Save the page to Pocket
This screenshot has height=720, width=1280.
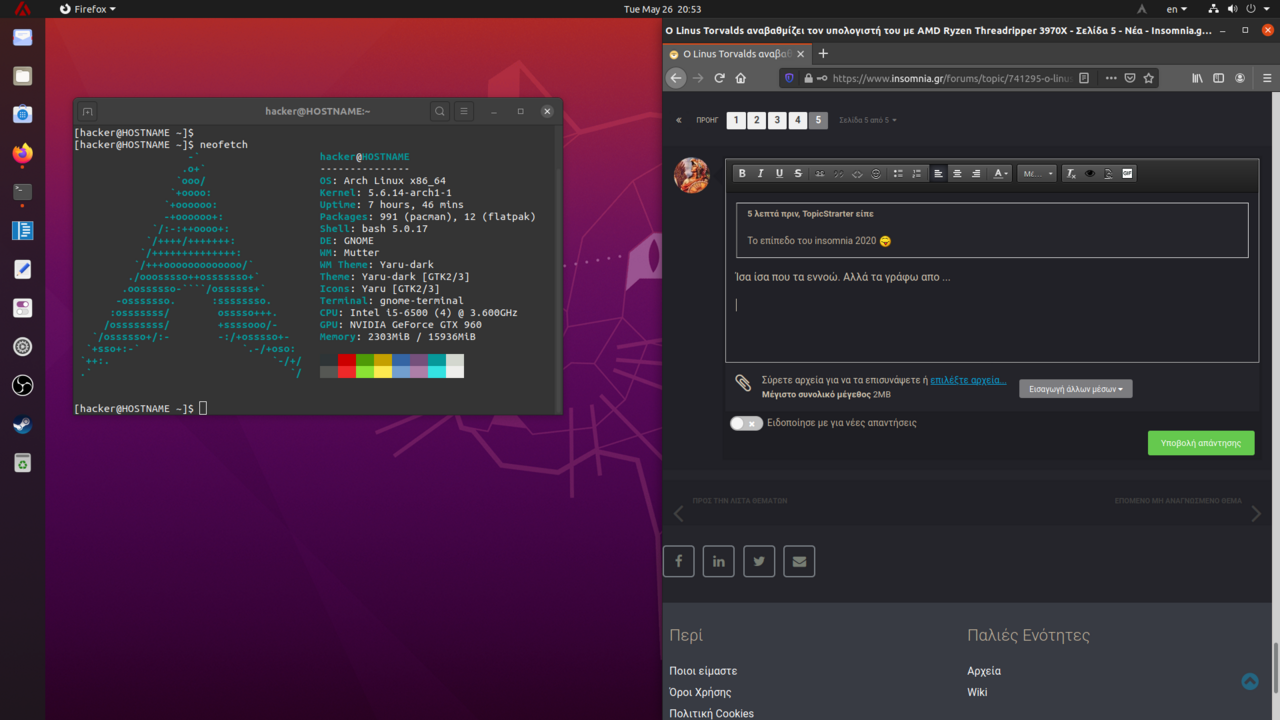coord(1130,78)
